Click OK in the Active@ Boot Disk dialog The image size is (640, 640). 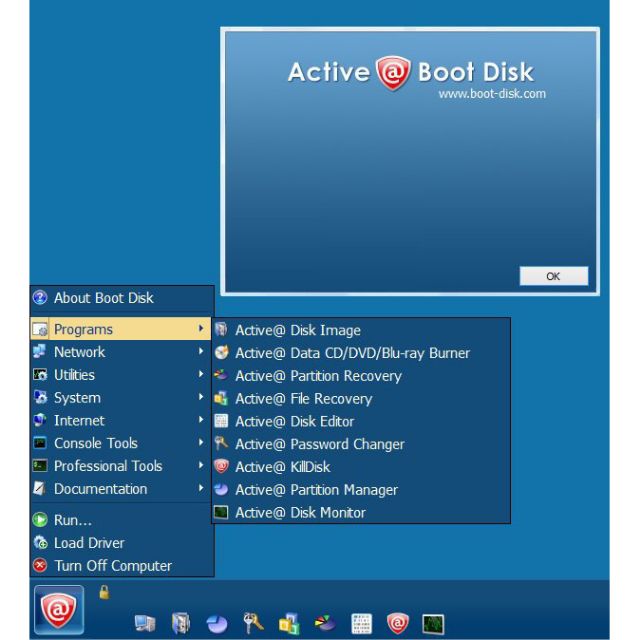[553, 276]
